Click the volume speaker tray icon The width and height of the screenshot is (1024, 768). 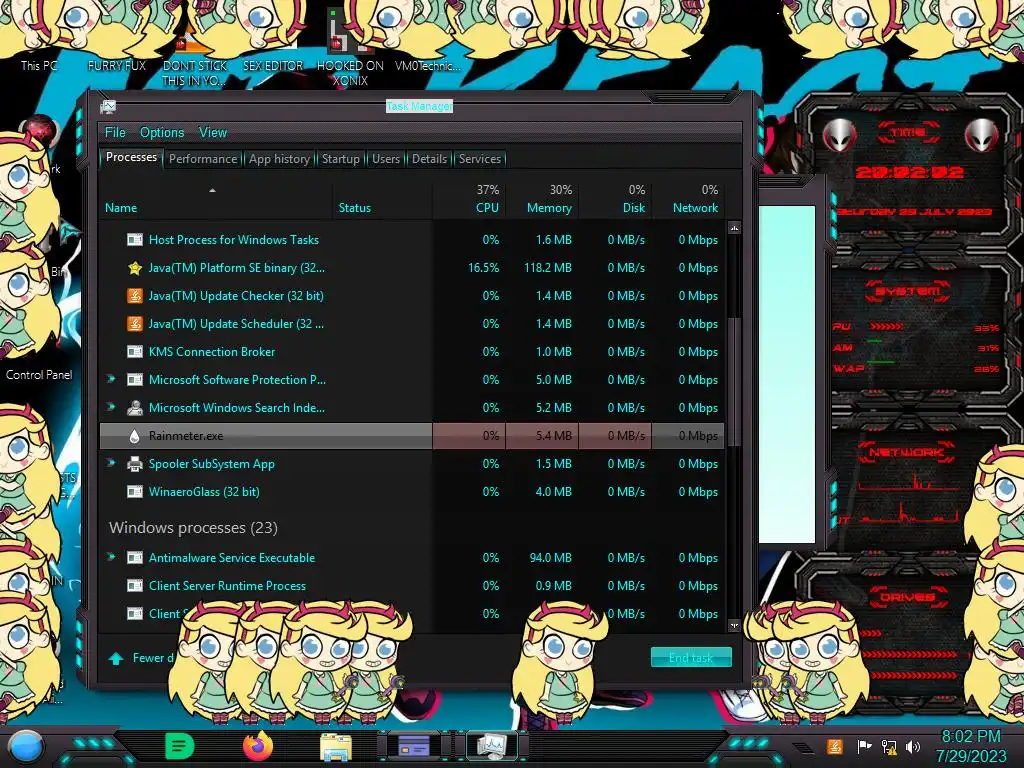pos(913,746)
